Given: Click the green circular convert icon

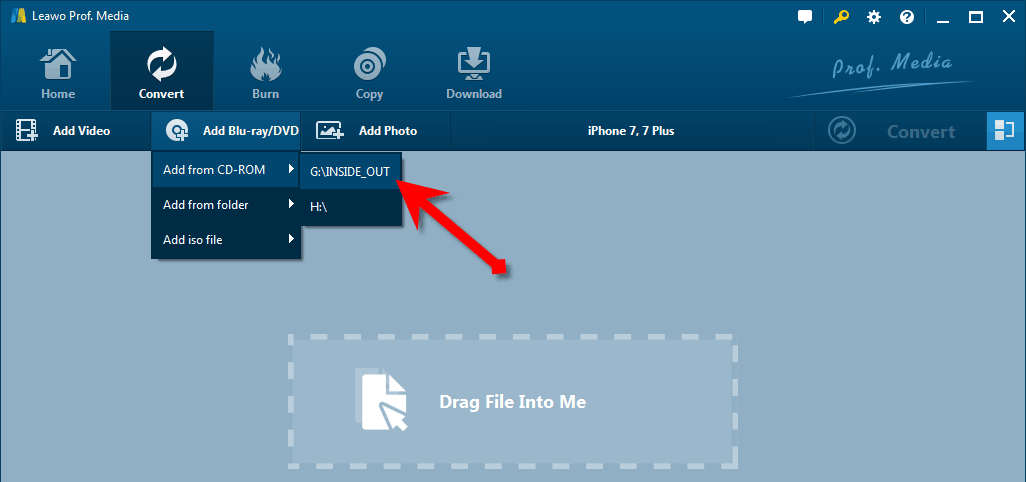Looking at the screenshot, I should (x=842, y=131).
